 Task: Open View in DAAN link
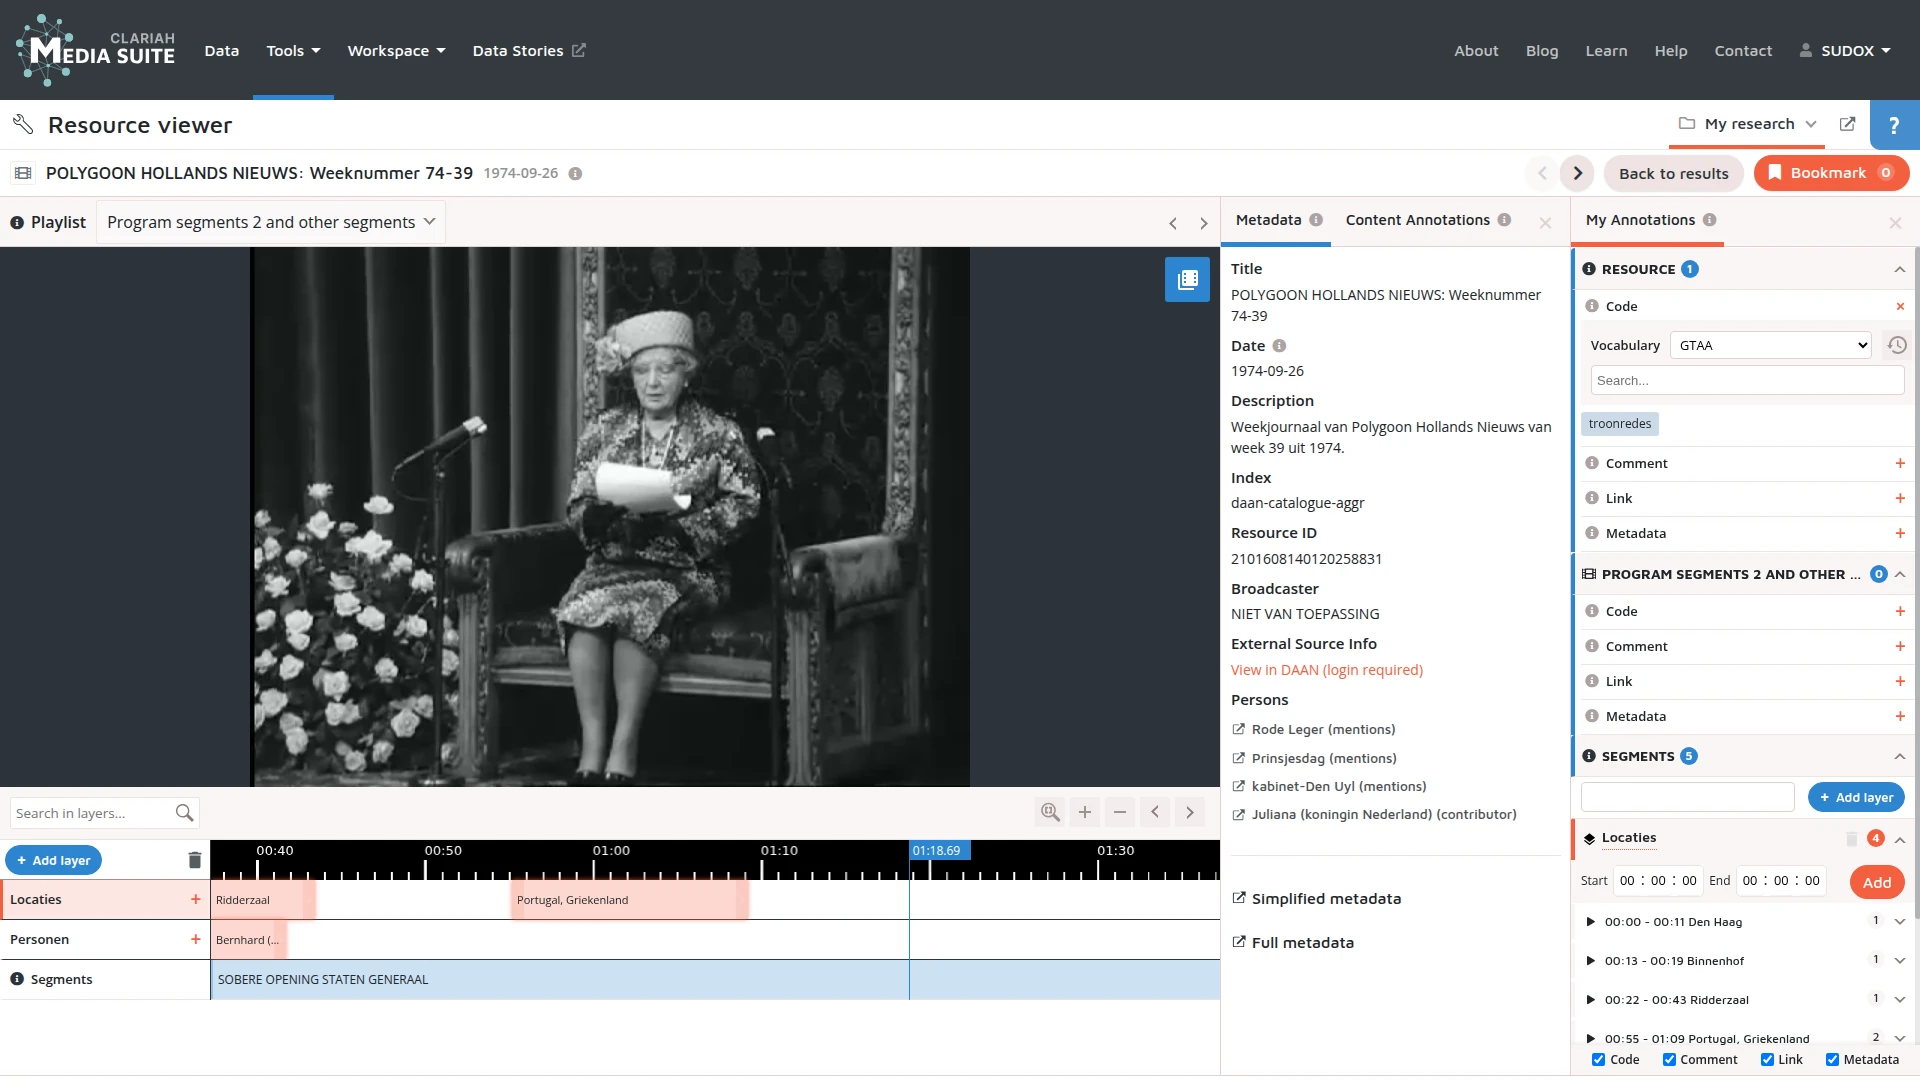(1326, 670)
